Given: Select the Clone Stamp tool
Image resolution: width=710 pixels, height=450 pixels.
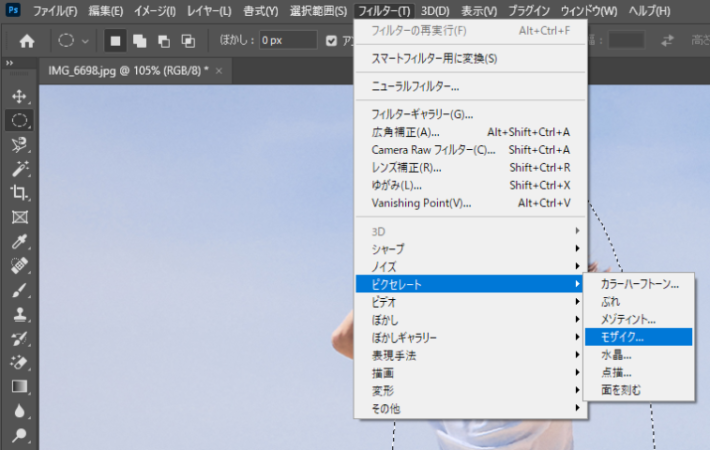Looking at the screenshot, I should (x=19, y=314).
